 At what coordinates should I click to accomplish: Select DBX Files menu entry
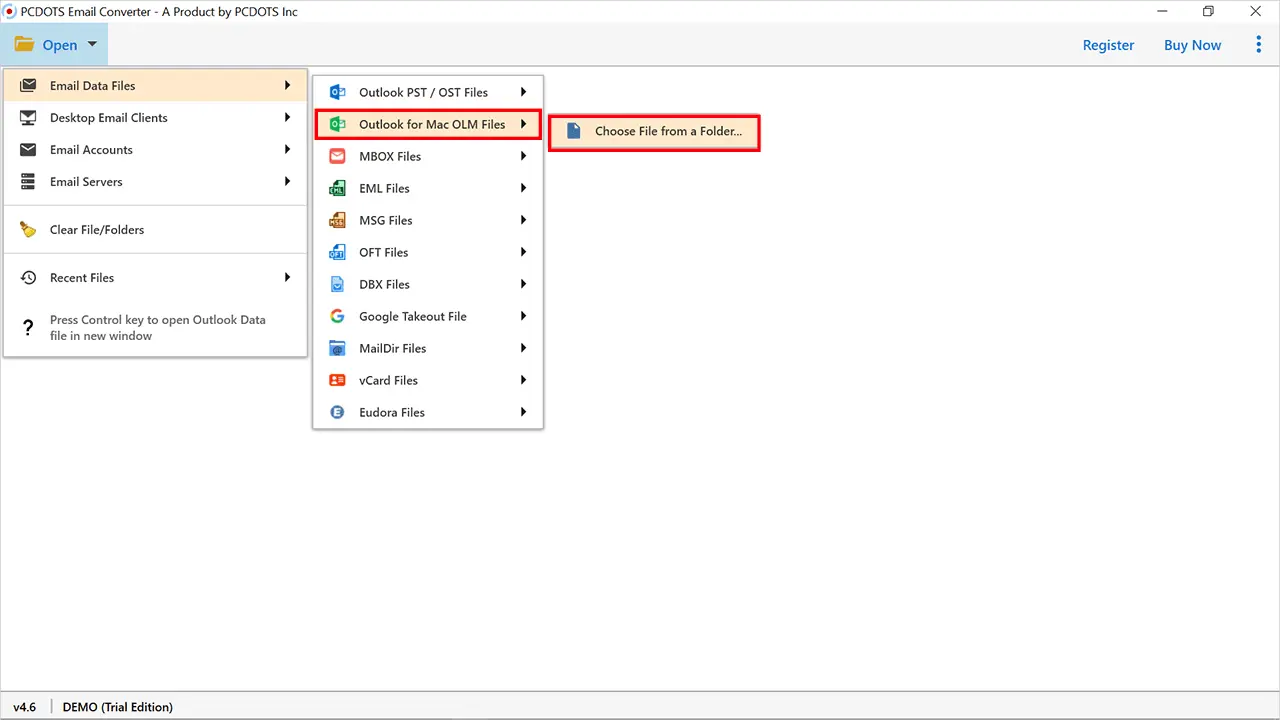428,284
